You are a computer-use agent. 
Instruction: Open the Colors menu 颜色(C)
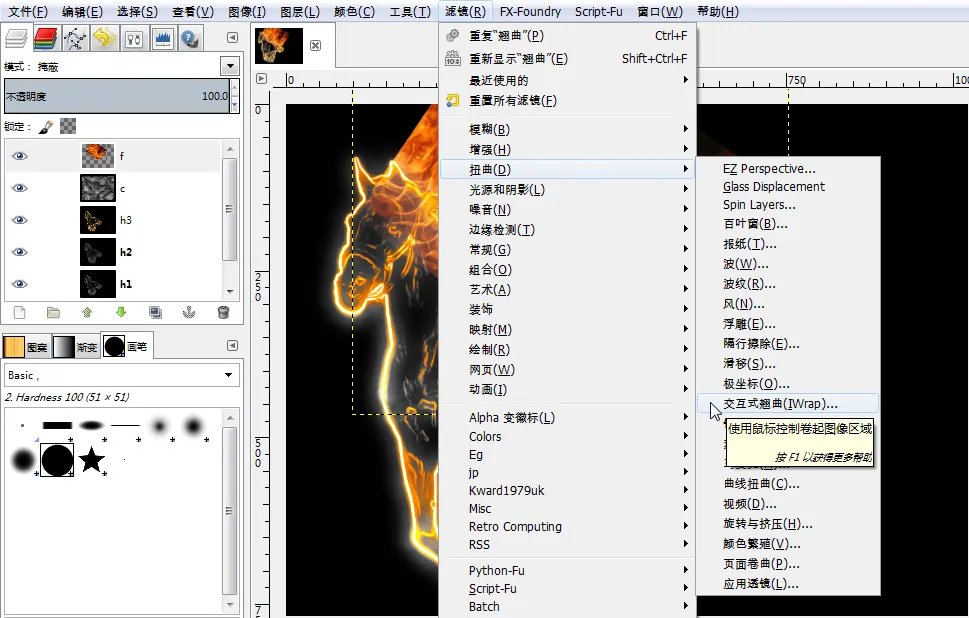pyautogui.click(x=354, y=12)
